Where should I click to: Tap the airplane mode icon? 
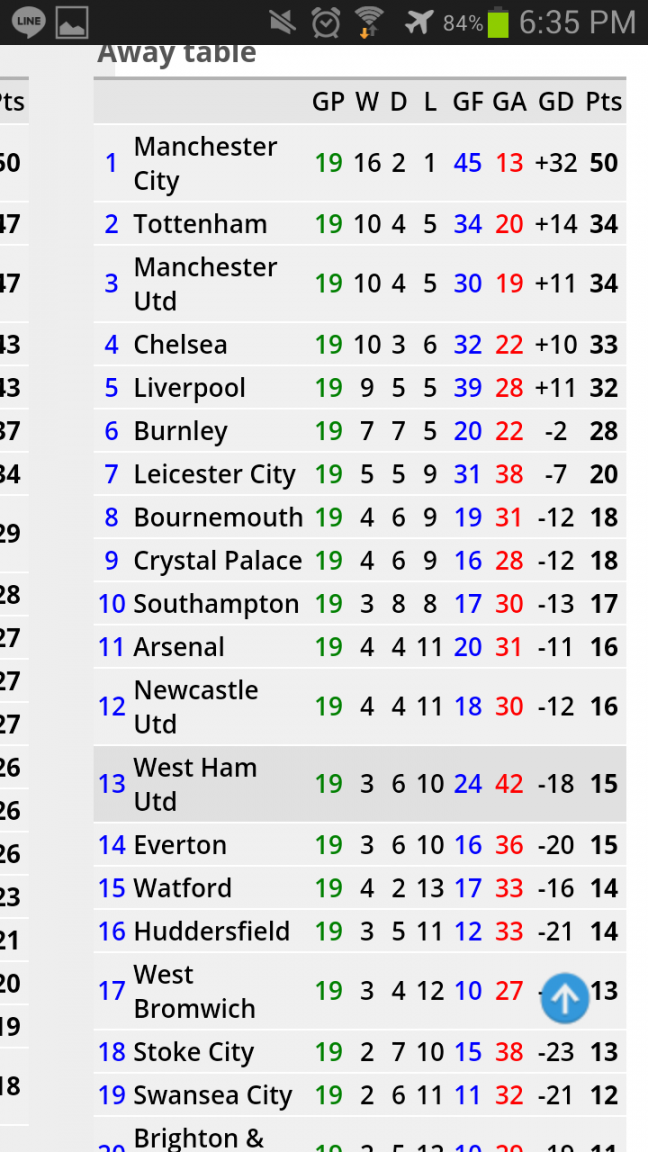[419, 22]
